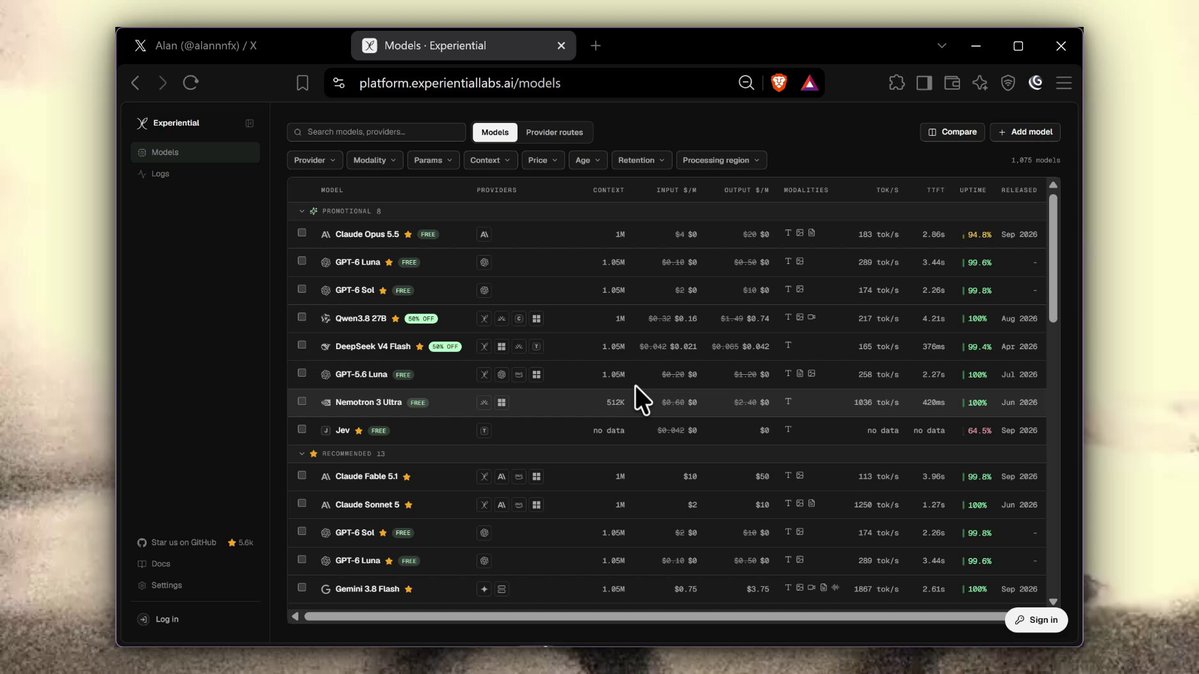Open the Params filter dropdown
This screenshot has height=674, width=1199.
(433, 160)
